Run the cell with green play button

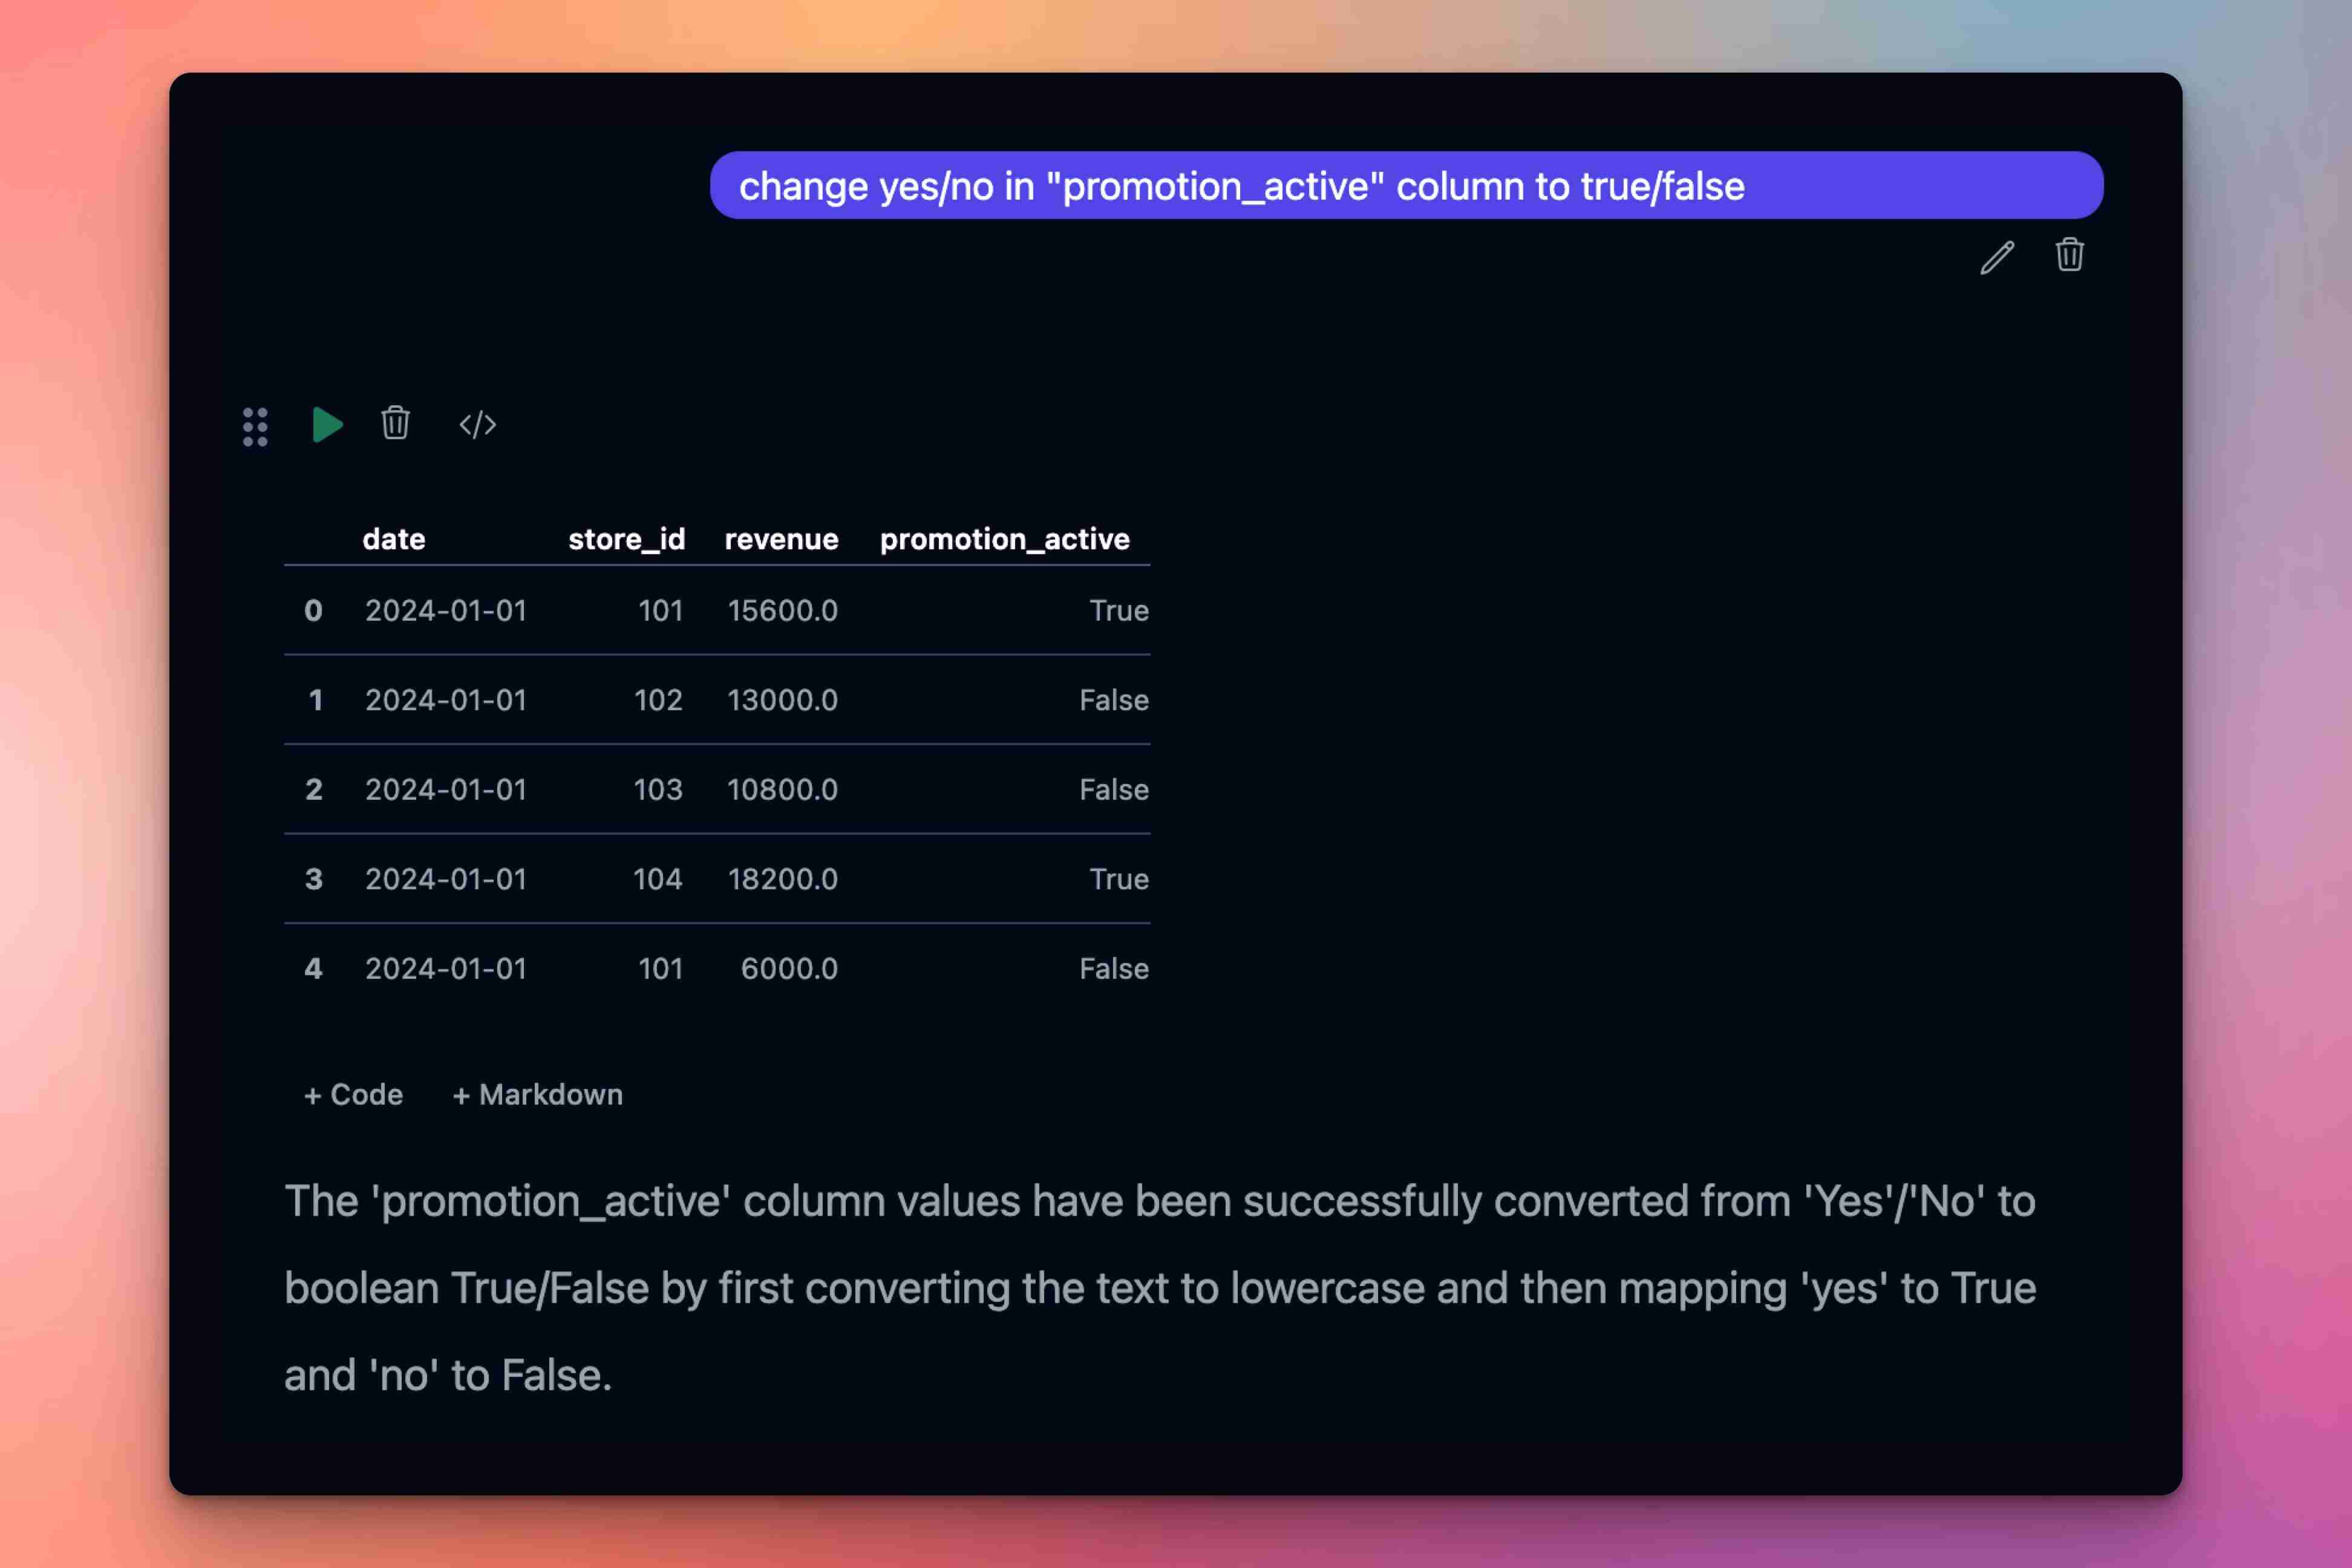click(x=327, y=425)
